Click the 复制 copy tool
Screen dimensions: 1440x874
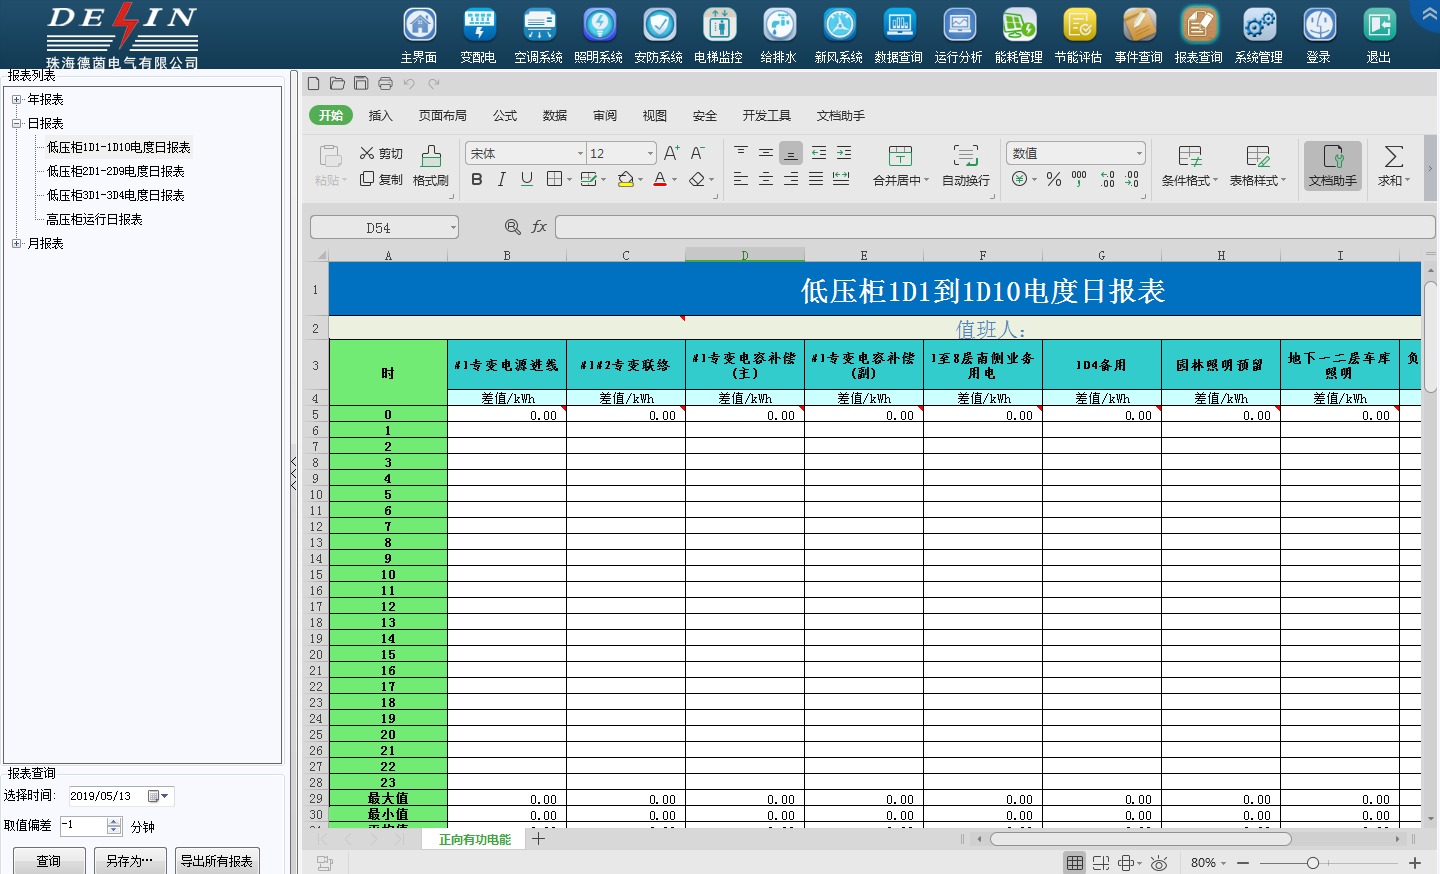pyautogui.click(x=381, y=180)
